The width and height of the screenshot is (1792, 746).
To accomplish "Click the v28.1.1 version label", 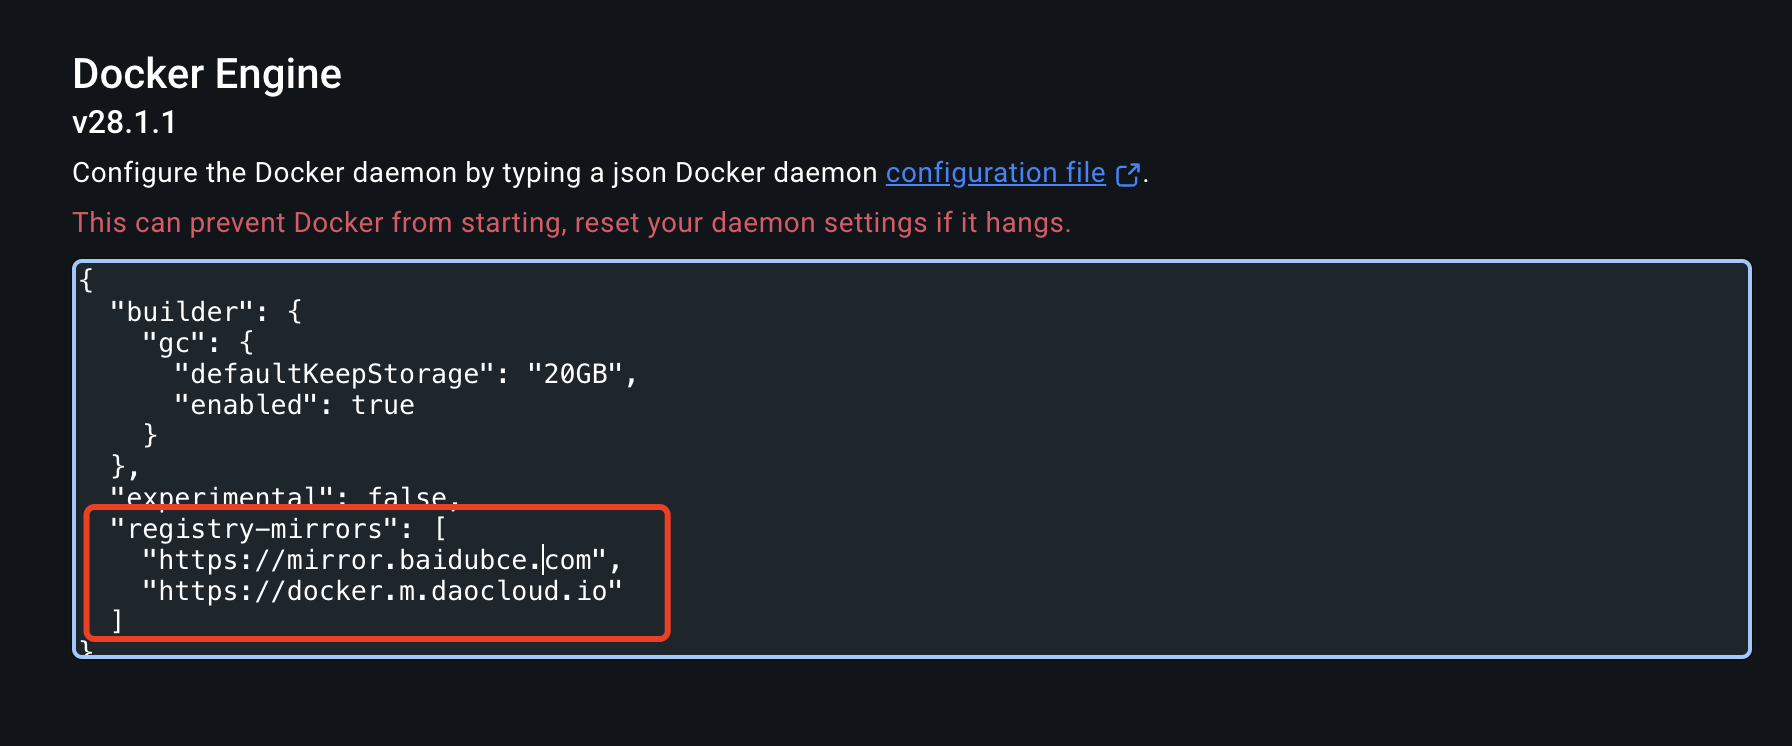I will 124,122.
